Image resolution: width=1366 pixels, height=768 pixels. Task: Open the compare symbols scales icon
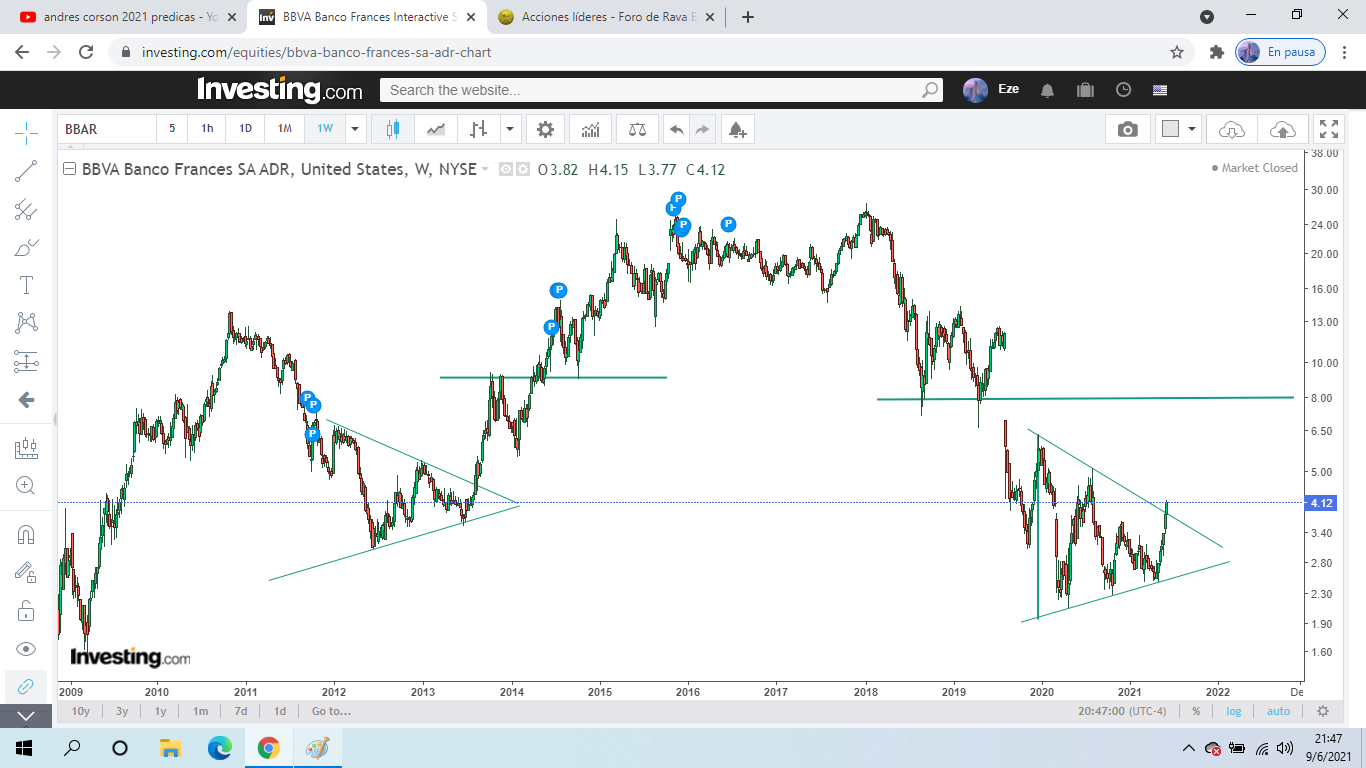coord(637,129)
